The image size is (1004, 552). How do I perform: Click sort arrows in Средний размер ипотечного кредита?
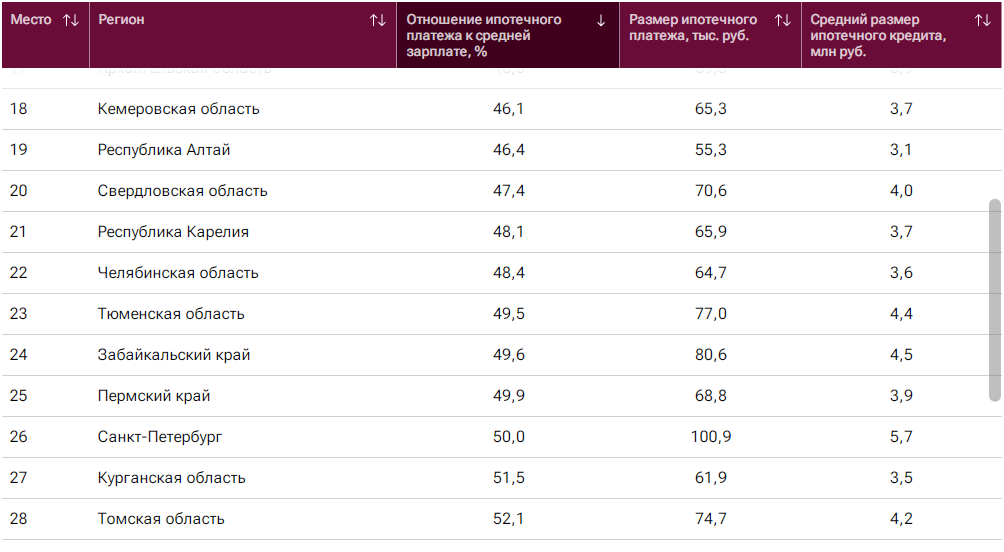tap(983, 20)
